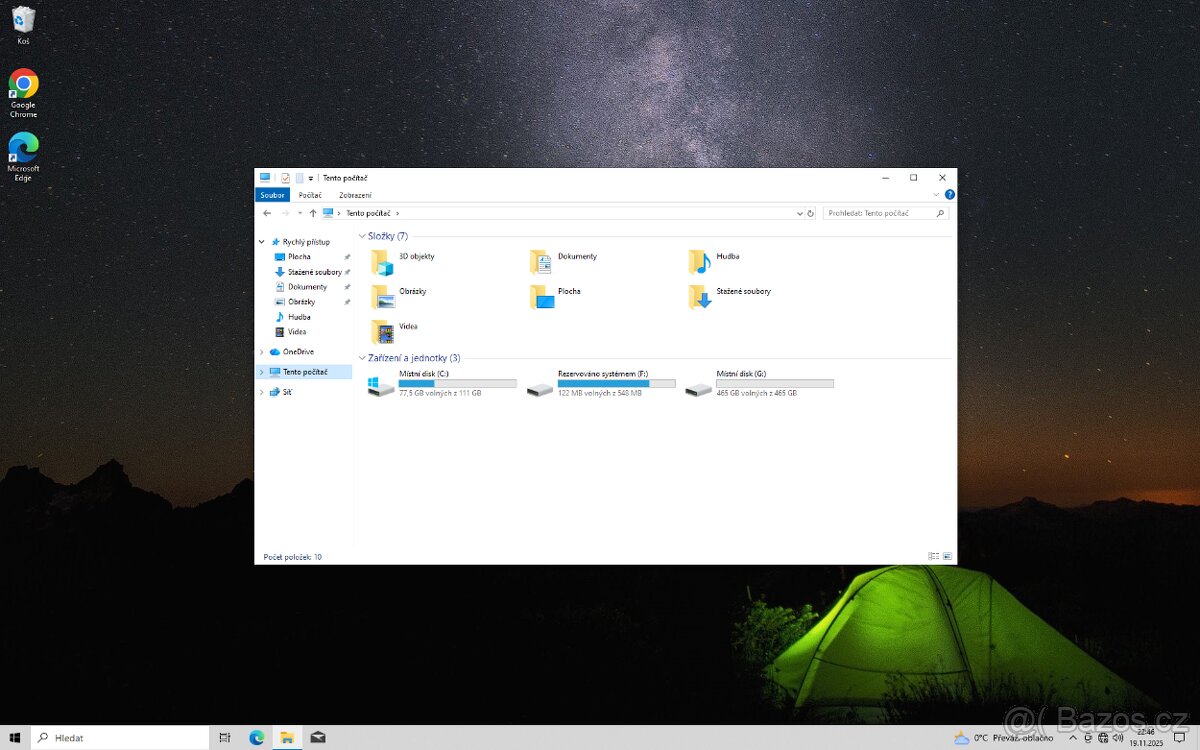Switch to details view via status bar icon

934,556
